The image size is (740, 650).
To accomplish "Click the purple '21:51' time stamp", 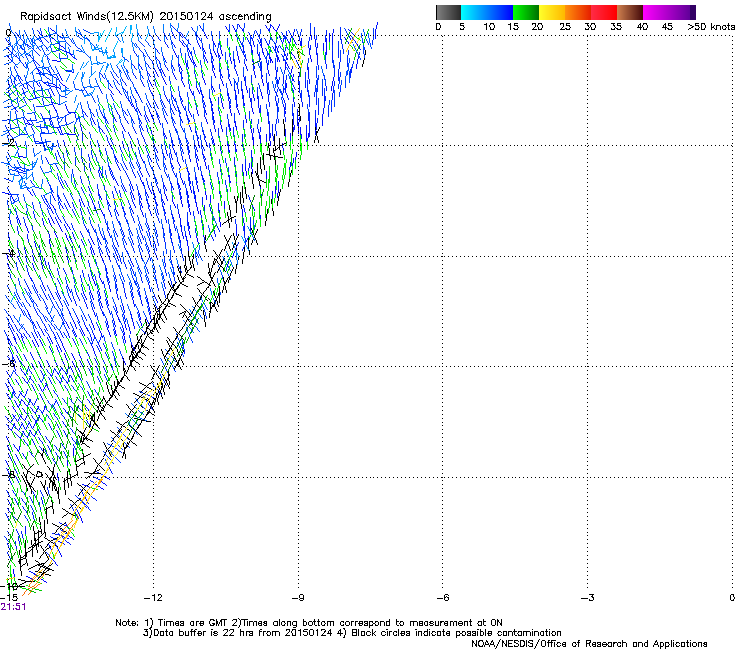I will coord(13,607).
